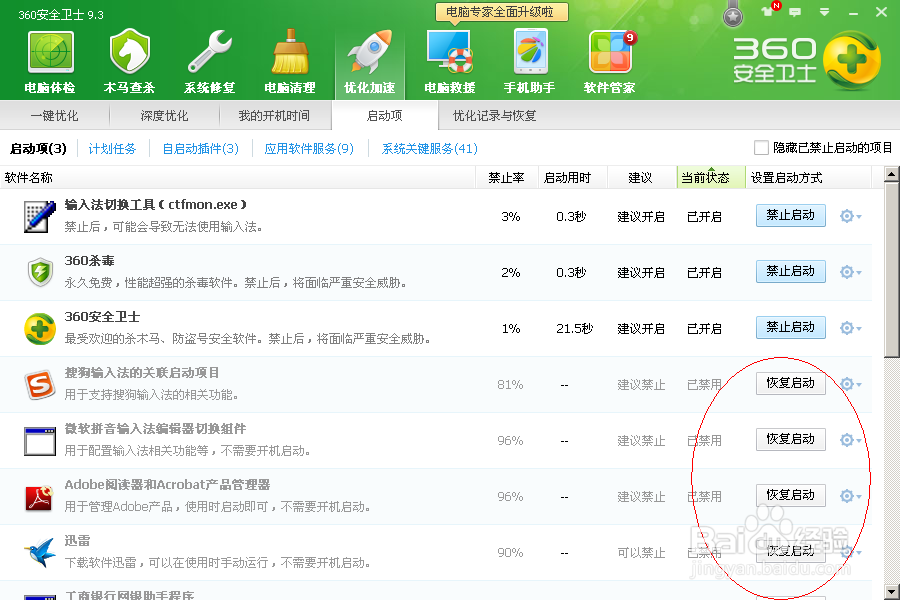Screen dimensions: 900x600
Task: Open the skin shirt icon
Action: coord(767,11)
